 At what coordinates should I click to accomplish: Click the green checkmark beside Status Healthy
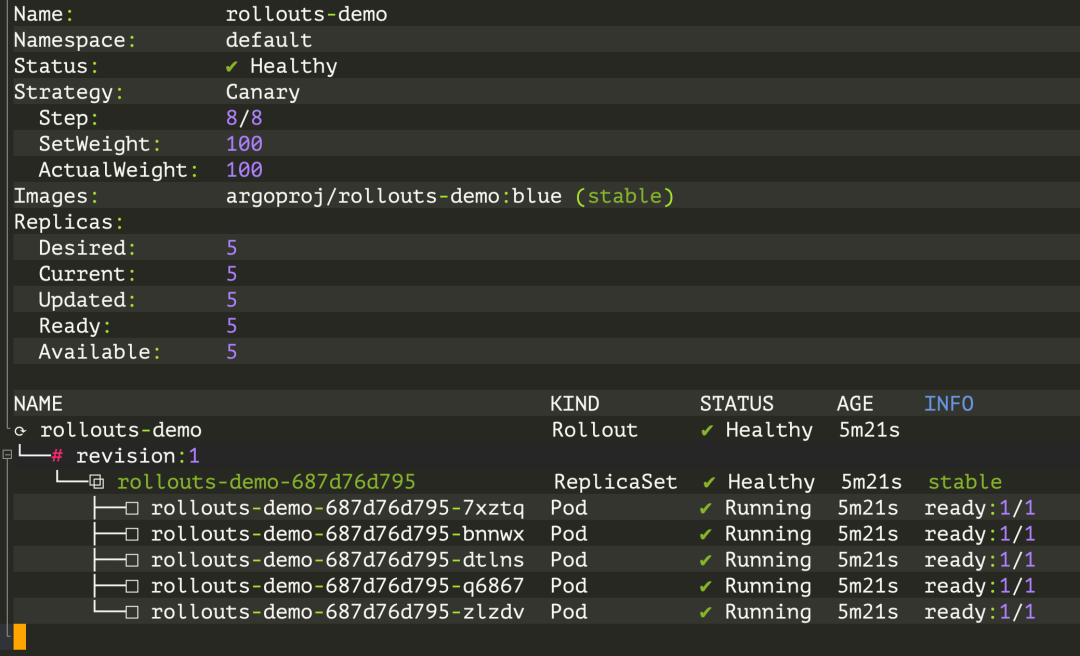(231, 66)
